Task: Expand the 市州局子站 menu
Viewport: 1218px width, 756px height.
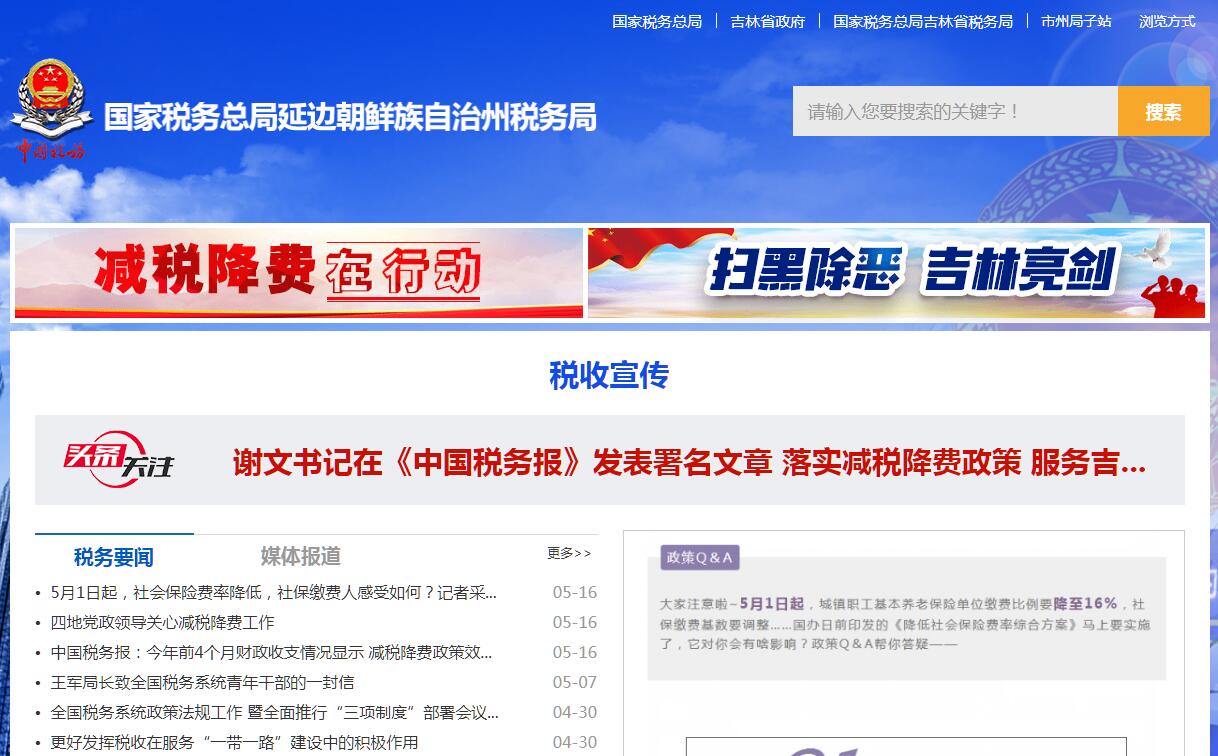Action: point(1075,21)
